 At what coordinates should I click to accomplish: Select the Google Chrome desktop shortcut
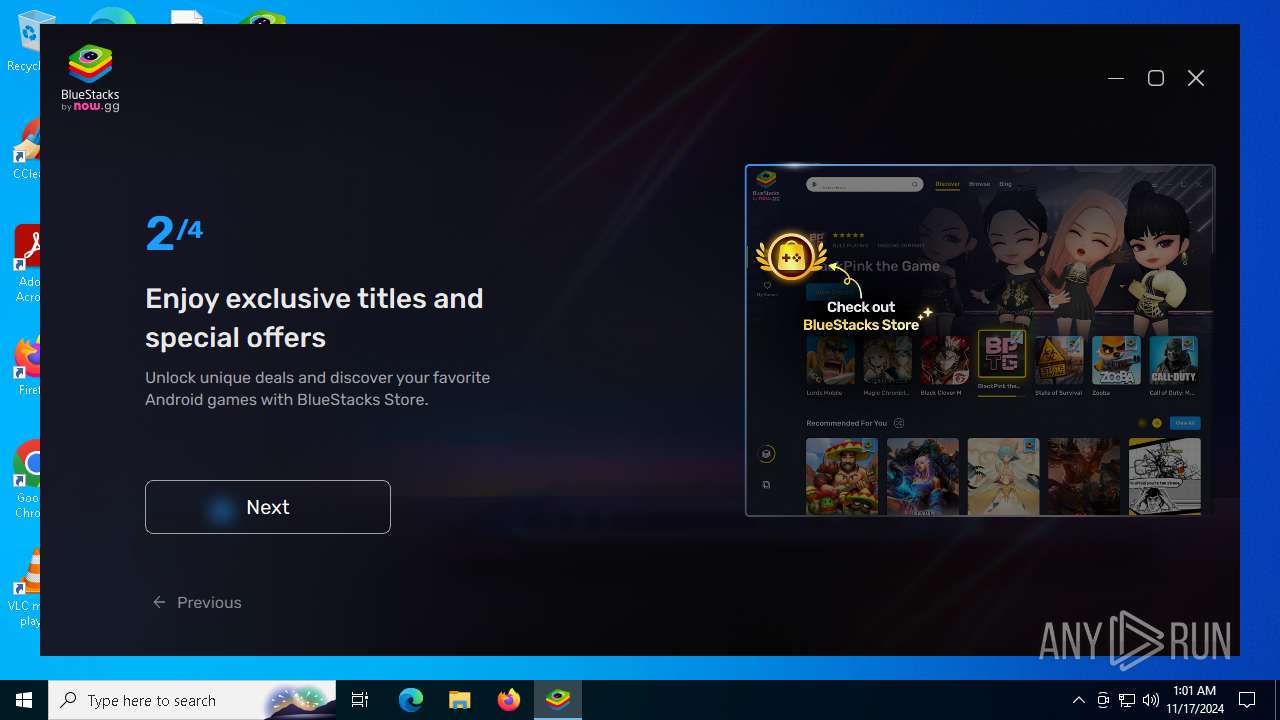click(24, 480)
